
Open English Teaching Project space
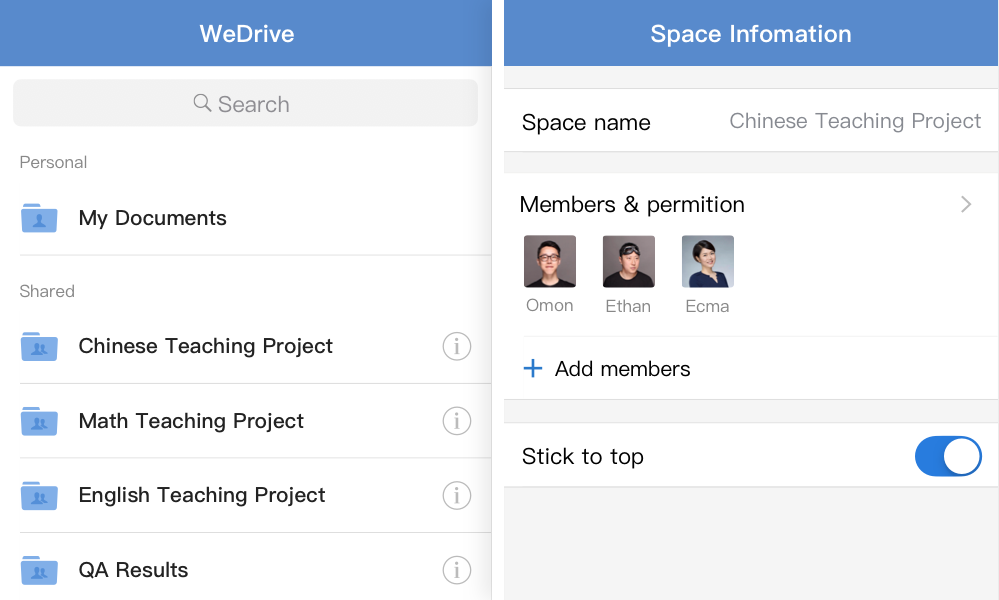point(202,495)
